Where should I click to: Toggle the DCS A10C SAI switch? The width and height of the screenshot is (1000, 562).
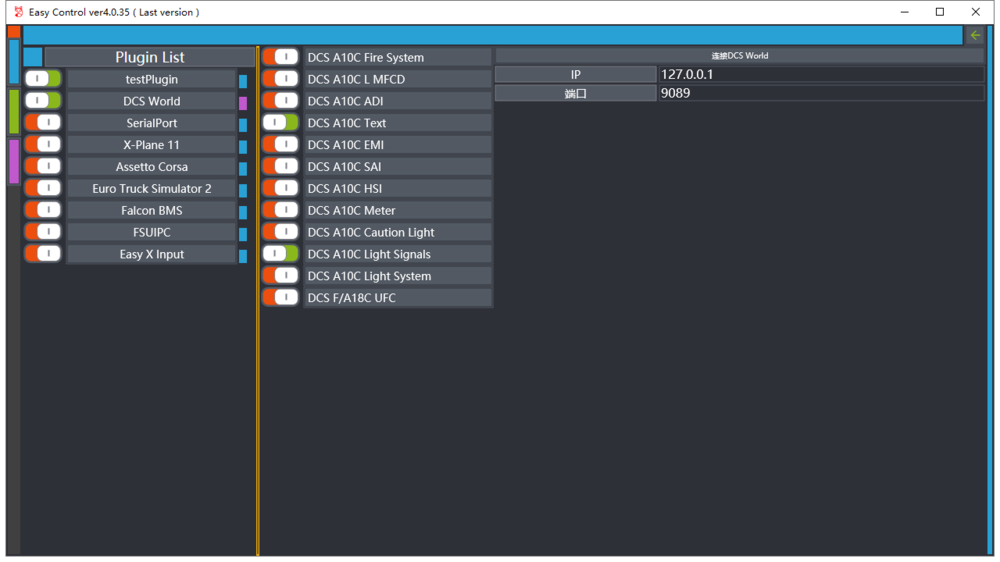pyautogui.click(x=281, y=166)
